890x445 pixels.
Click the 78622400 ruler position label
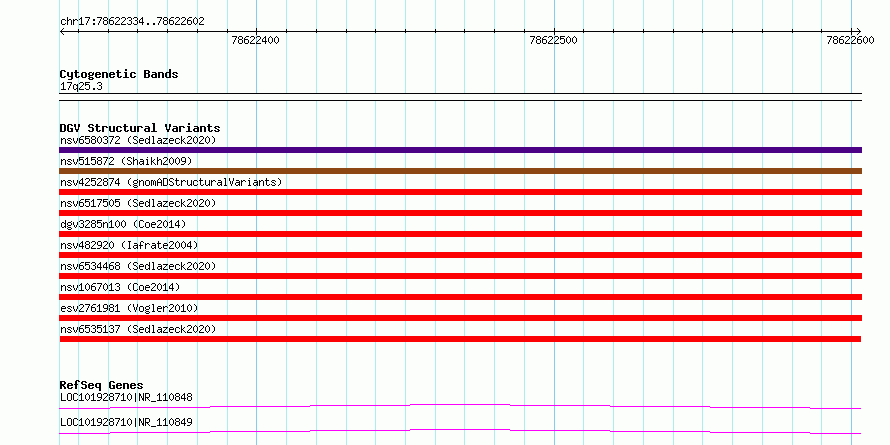(255, 40)
